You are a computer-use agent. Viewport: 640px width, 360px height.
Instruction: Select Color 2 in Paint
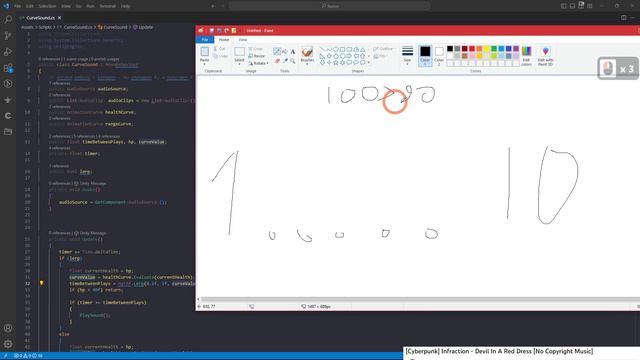tap(439, 56)
